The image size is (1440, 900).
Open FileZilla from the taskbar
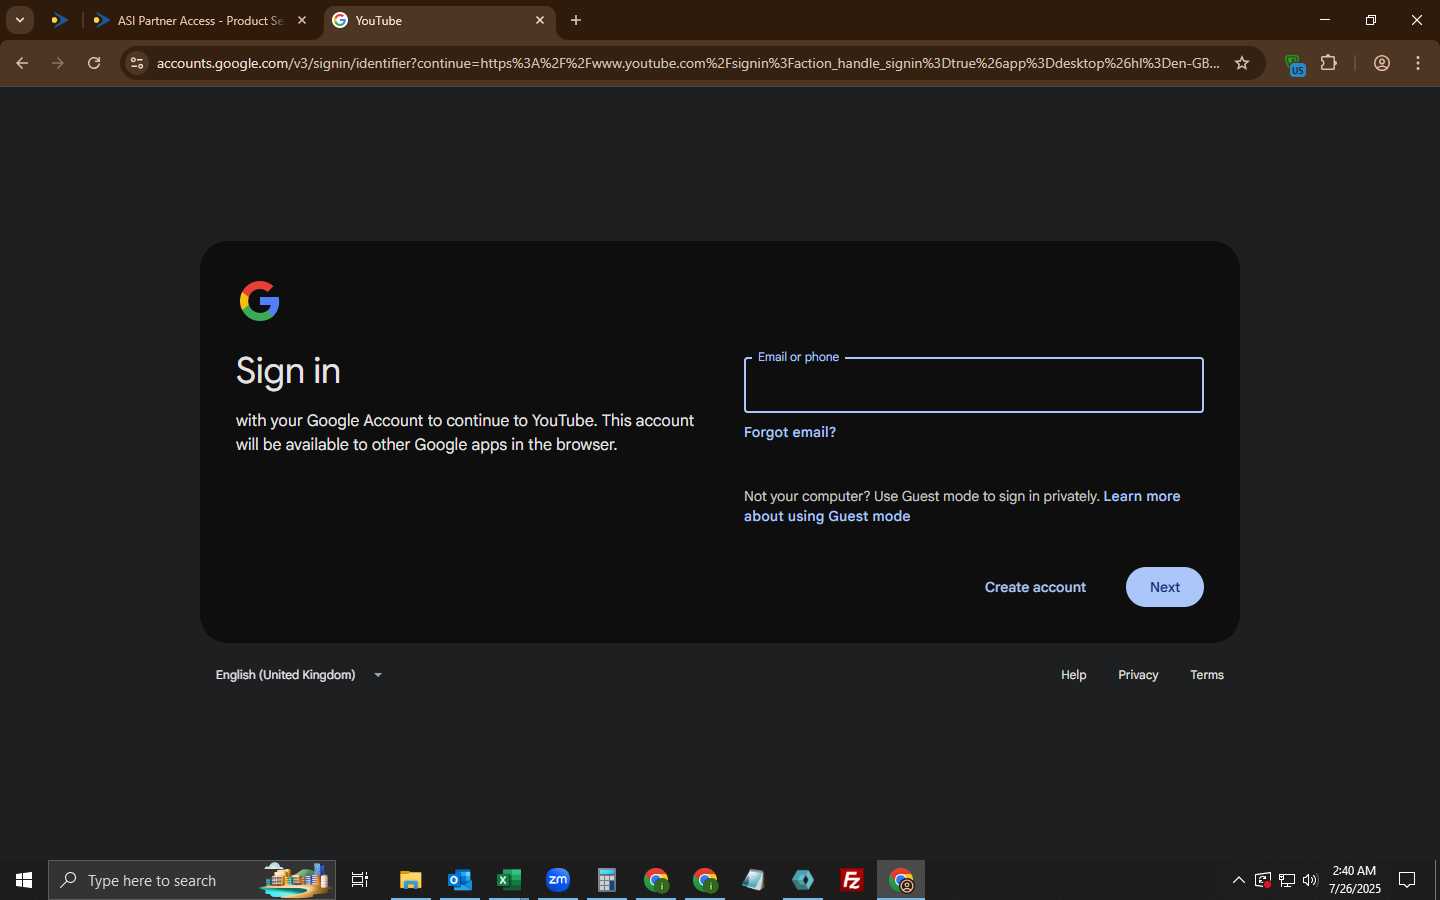click(852, 880)
